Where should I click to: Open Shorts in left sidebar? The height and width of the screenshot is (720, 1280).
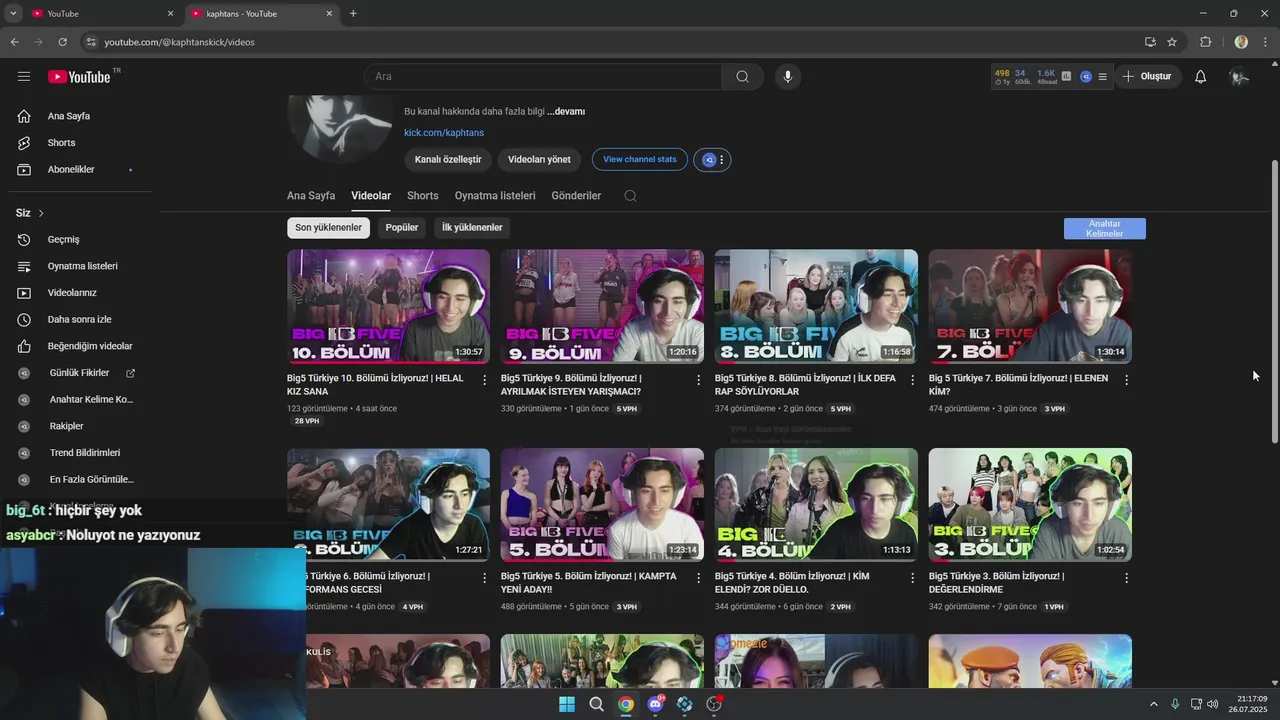80,143
